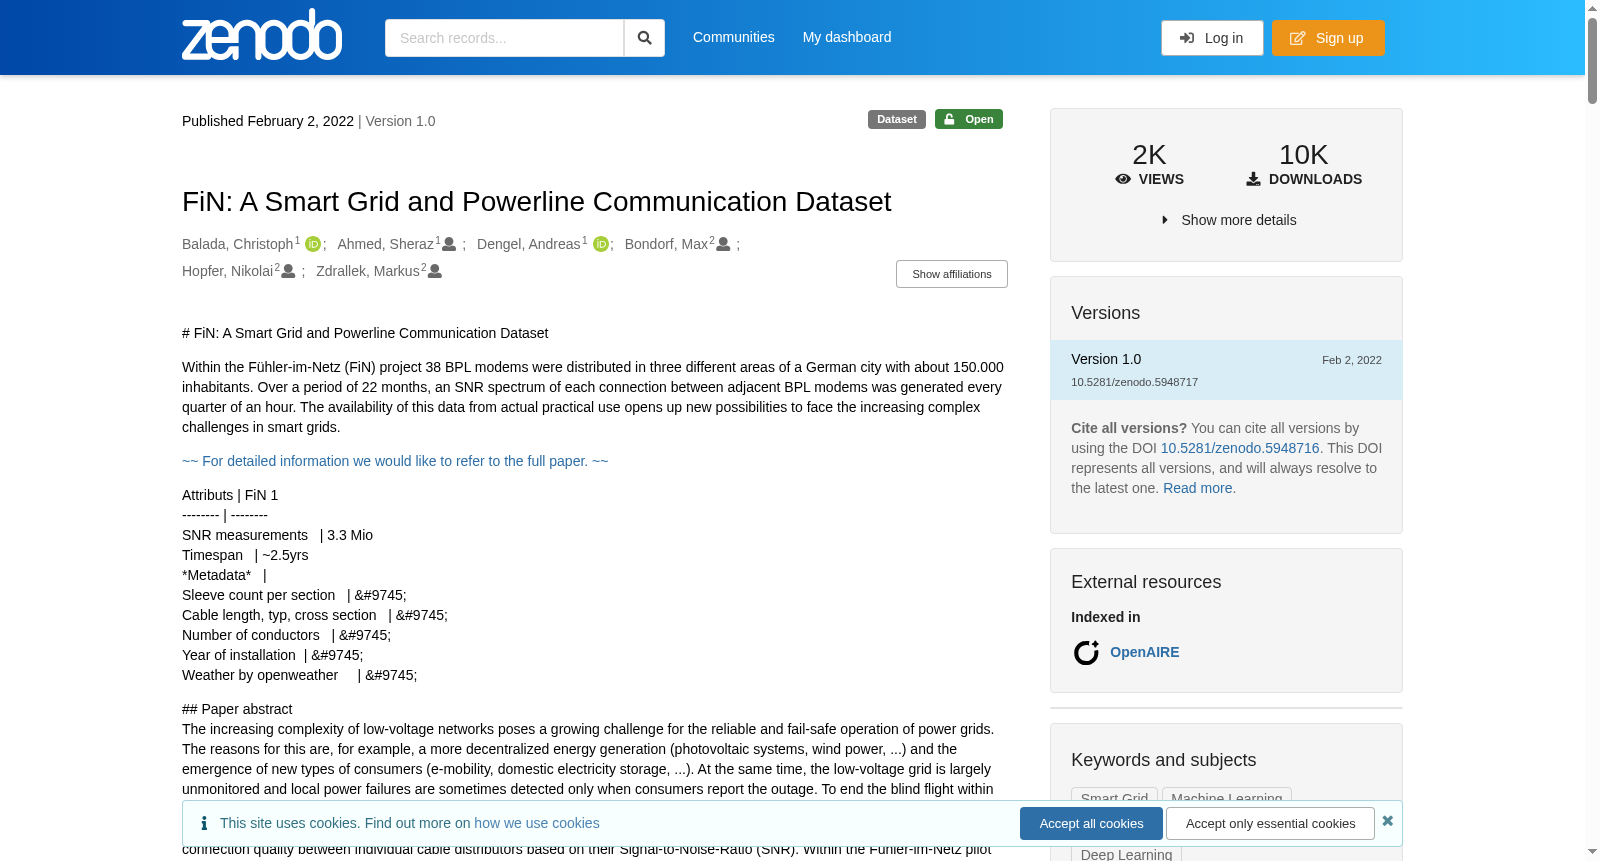
Task: Open Christoph Balada's ORCID icon
Action: point(313,244)
